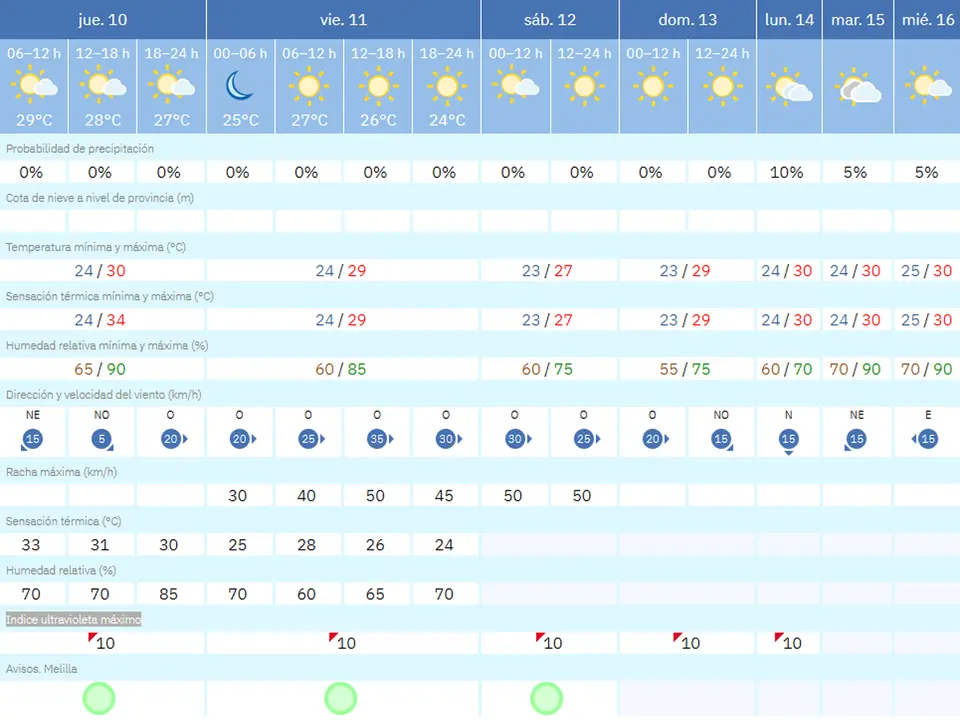Click the 65 / 90 humidity value for jue. 10

(100, 369)
